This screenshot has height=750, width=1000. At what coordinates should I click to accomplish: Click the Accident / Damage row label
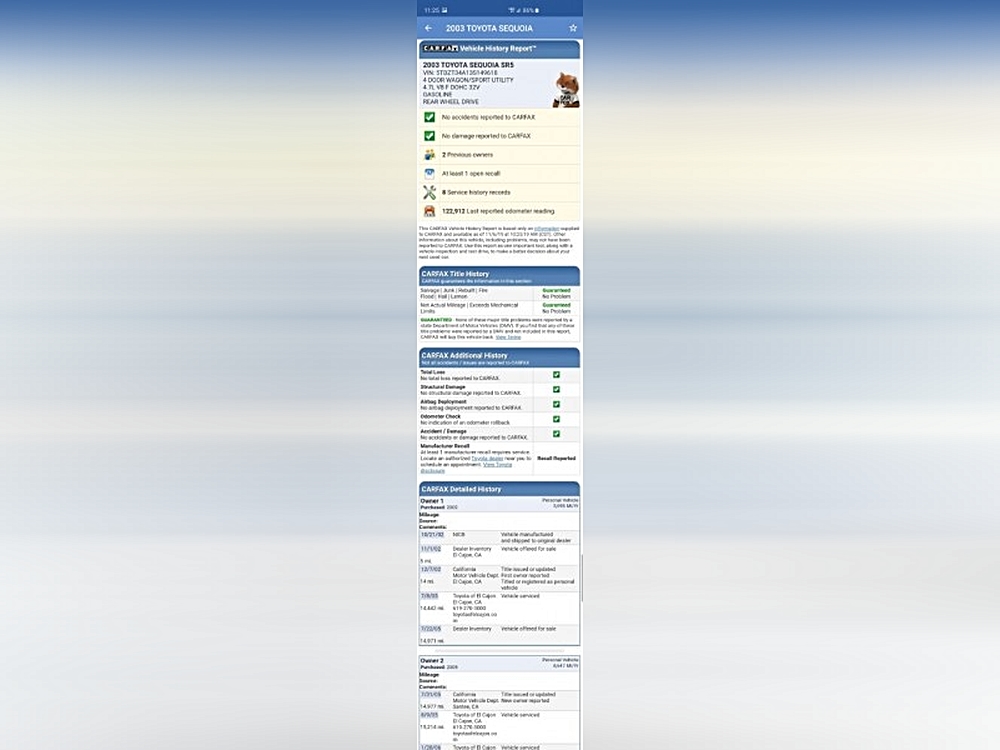tap(444, 431)
